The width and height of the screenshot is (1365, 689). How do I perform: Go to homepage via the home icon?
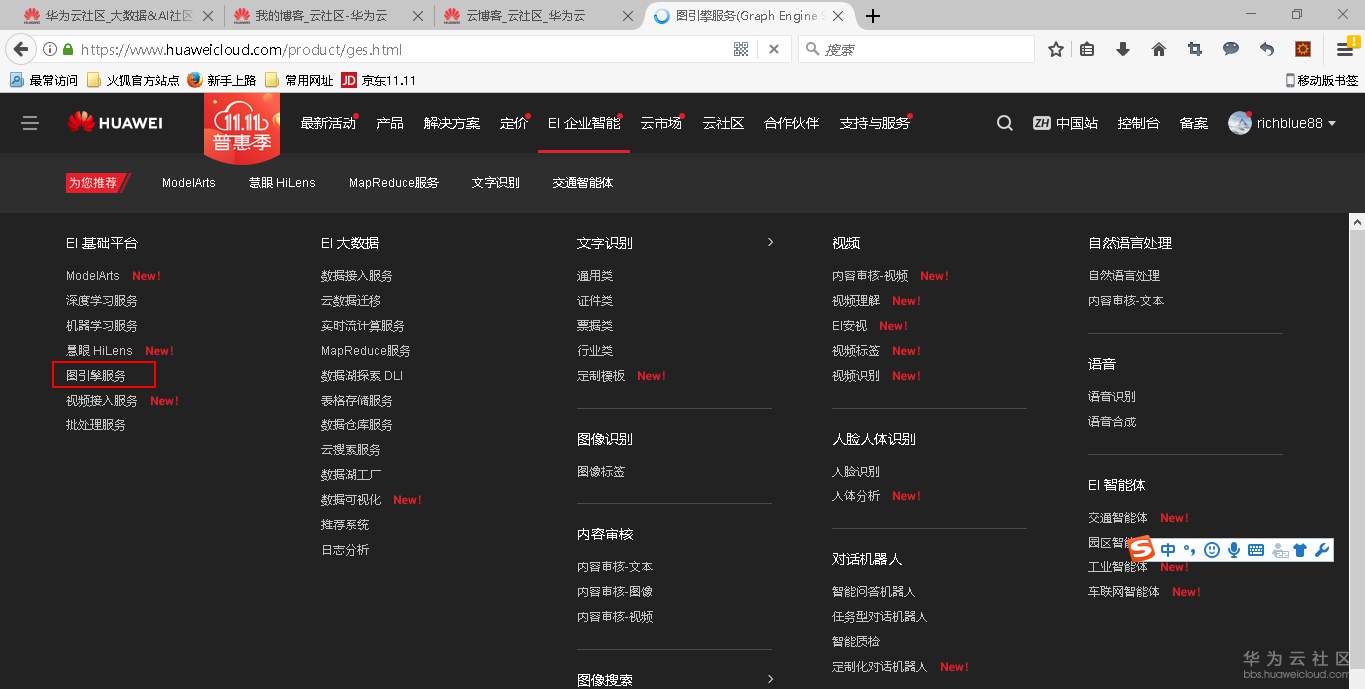(1159, 49)
